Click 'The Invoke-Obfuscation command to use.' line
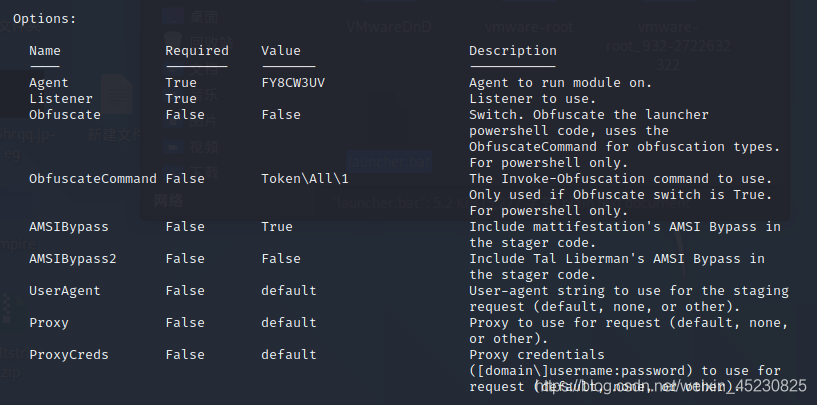The image size is (817, 405). [x=621, y=179]
